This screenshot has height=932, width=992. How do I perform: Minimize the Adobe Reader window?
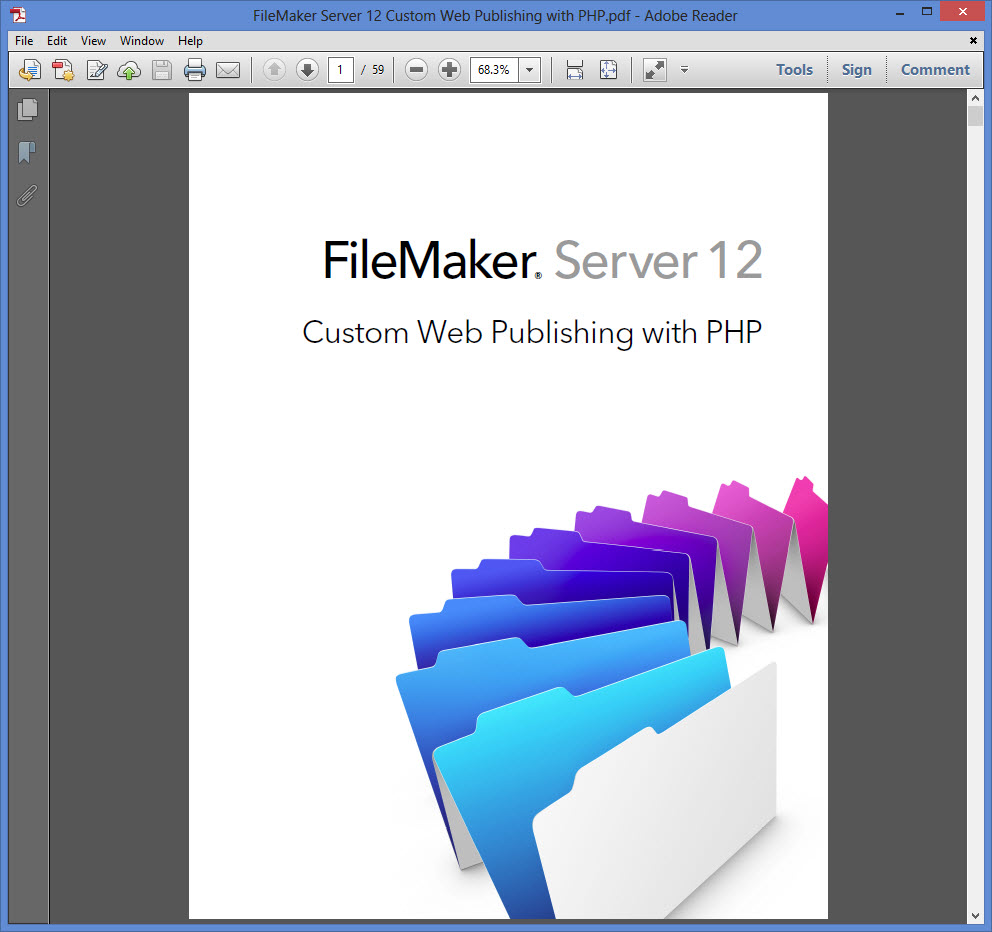click(900, 12)
